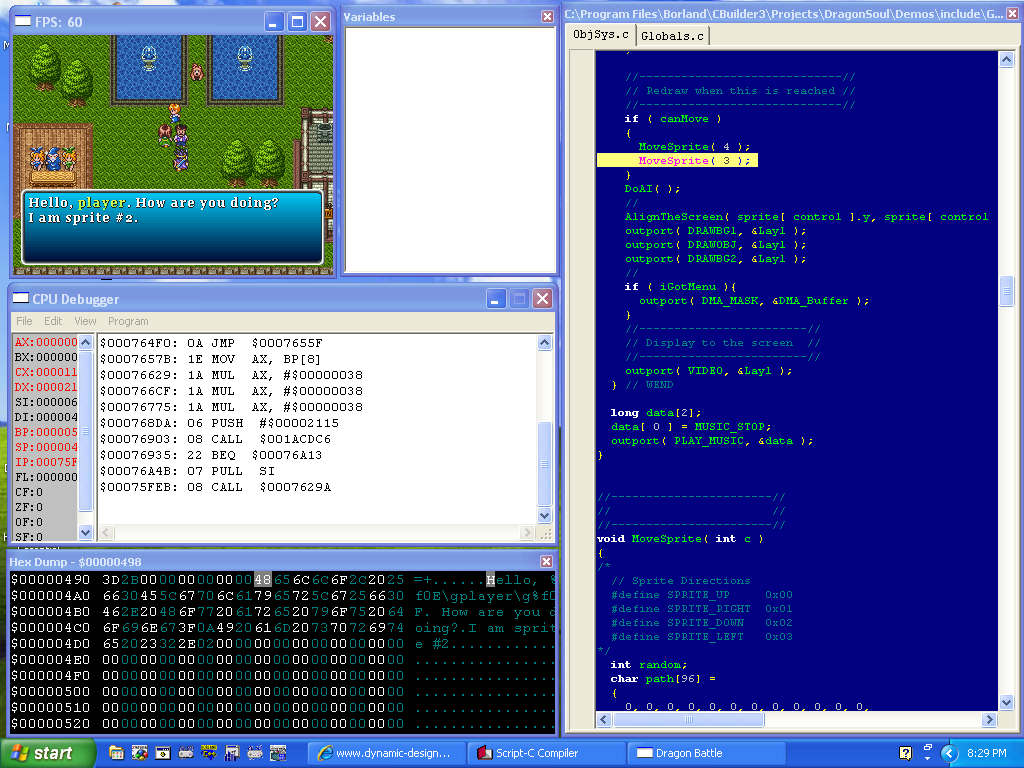1024x768 pixels.
Task: Open the folder icon in Quick Launch
Action: tap(117, 753)
